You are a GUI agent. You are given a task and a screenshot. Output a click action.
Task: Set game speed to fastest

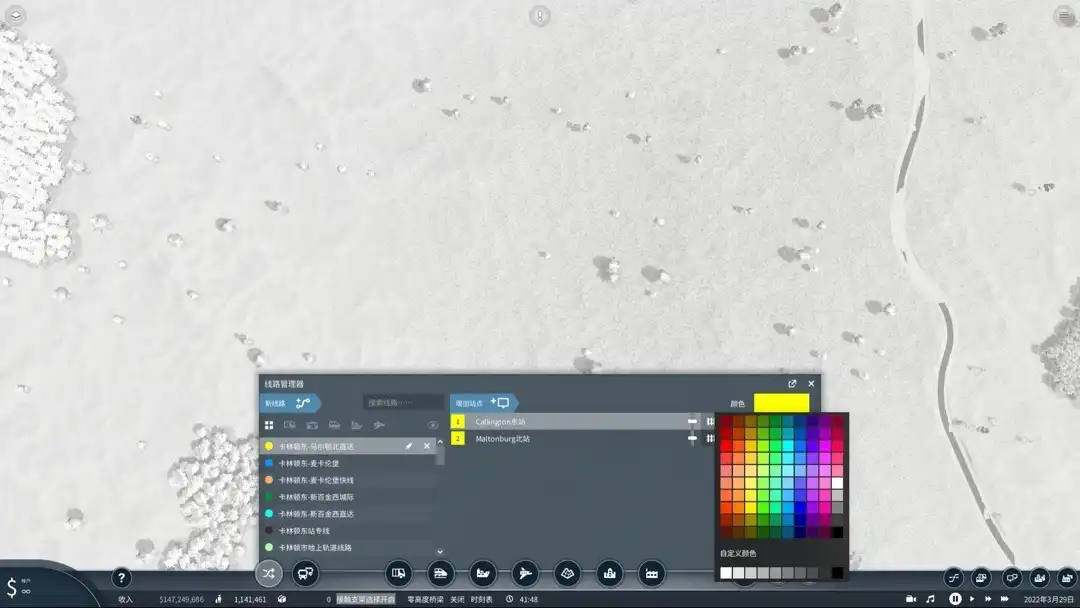point(1005,598)
